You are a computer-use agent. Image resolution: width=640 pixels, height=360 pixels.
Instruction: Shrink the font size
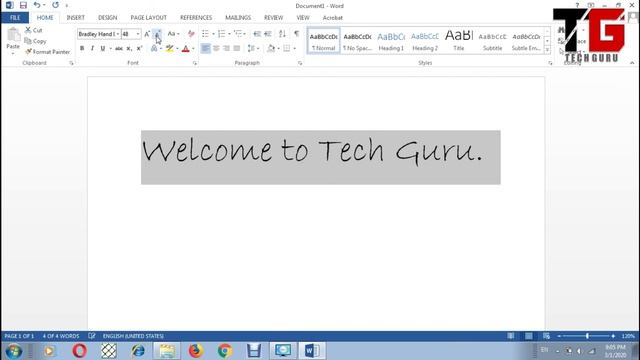(x=157, y=34)
